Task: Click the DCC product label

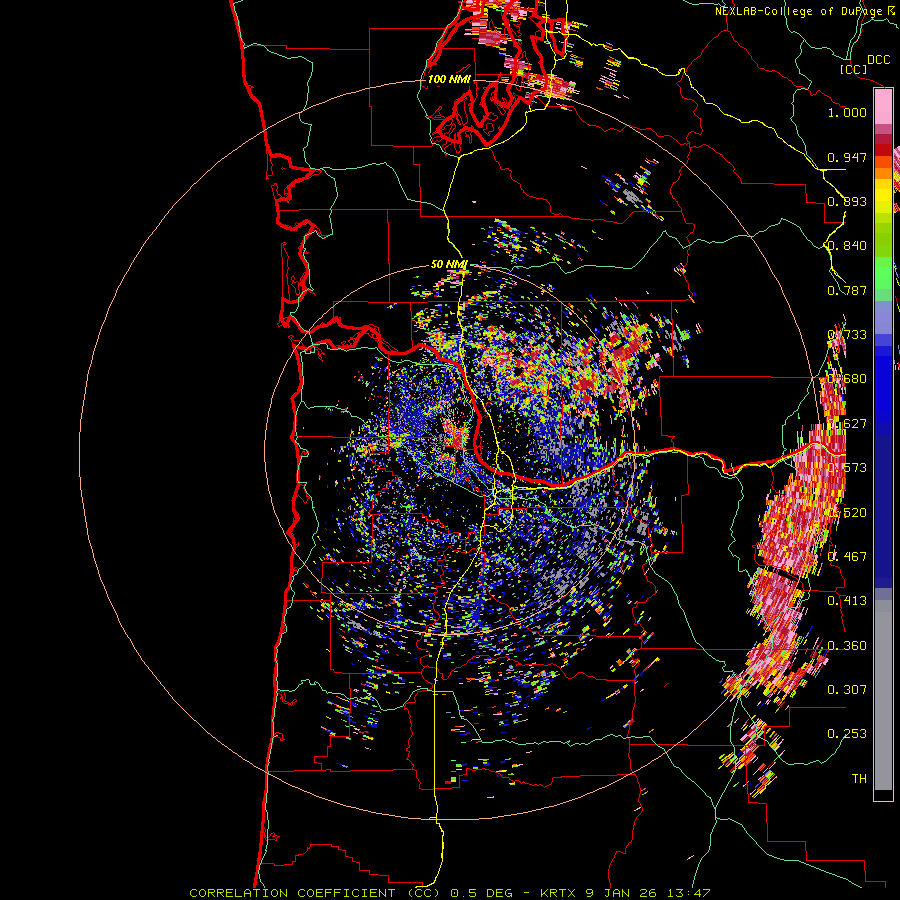Action: 879,60
